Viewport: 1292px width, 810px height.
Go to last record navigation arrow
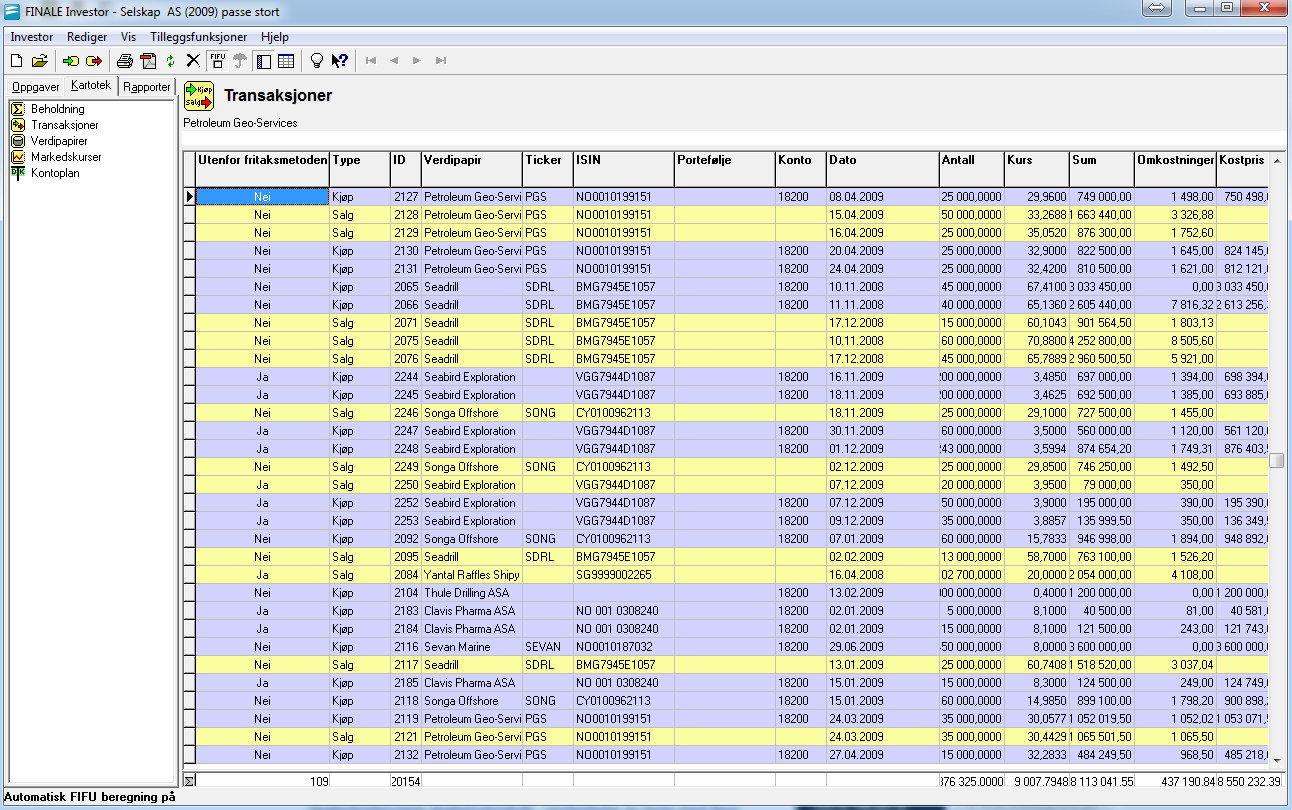pyautogui.click(x=441, y=61)
